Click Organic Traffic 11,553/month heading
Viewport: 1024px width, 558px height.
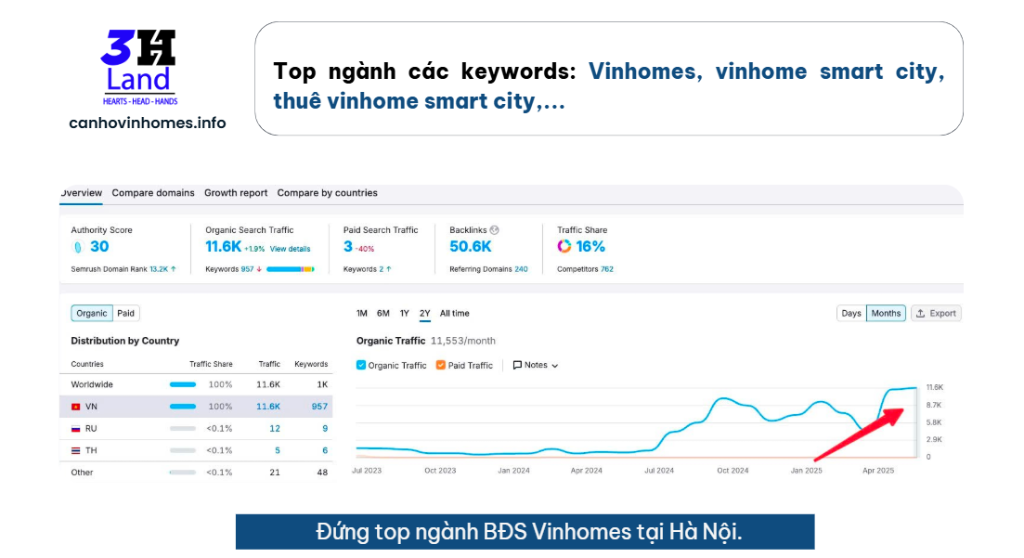coord(426,341)
